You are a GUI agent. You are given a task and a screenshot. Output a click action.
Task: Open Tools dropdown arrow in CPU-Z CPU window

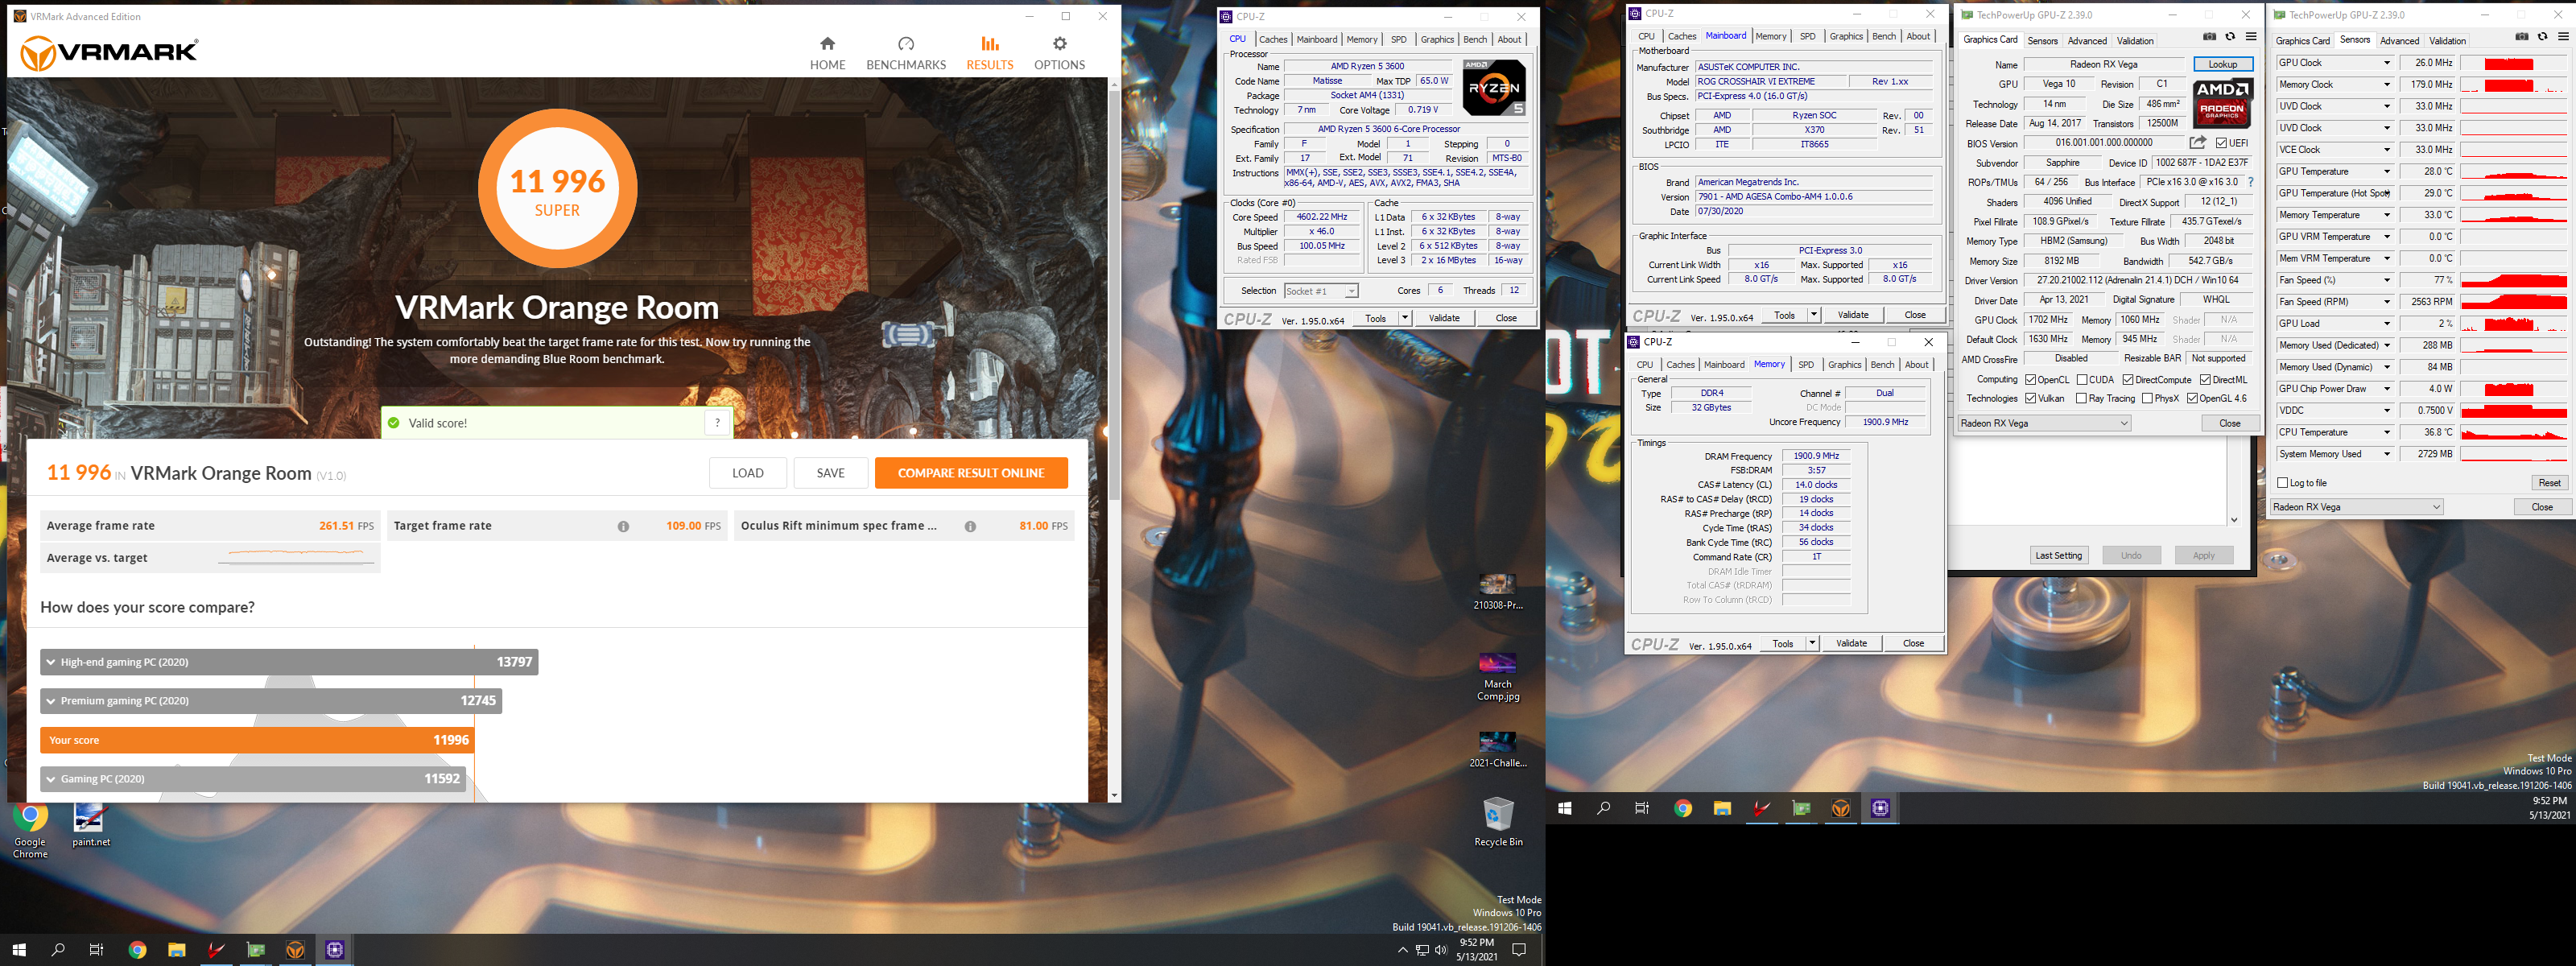click(x=1405, y=318)
